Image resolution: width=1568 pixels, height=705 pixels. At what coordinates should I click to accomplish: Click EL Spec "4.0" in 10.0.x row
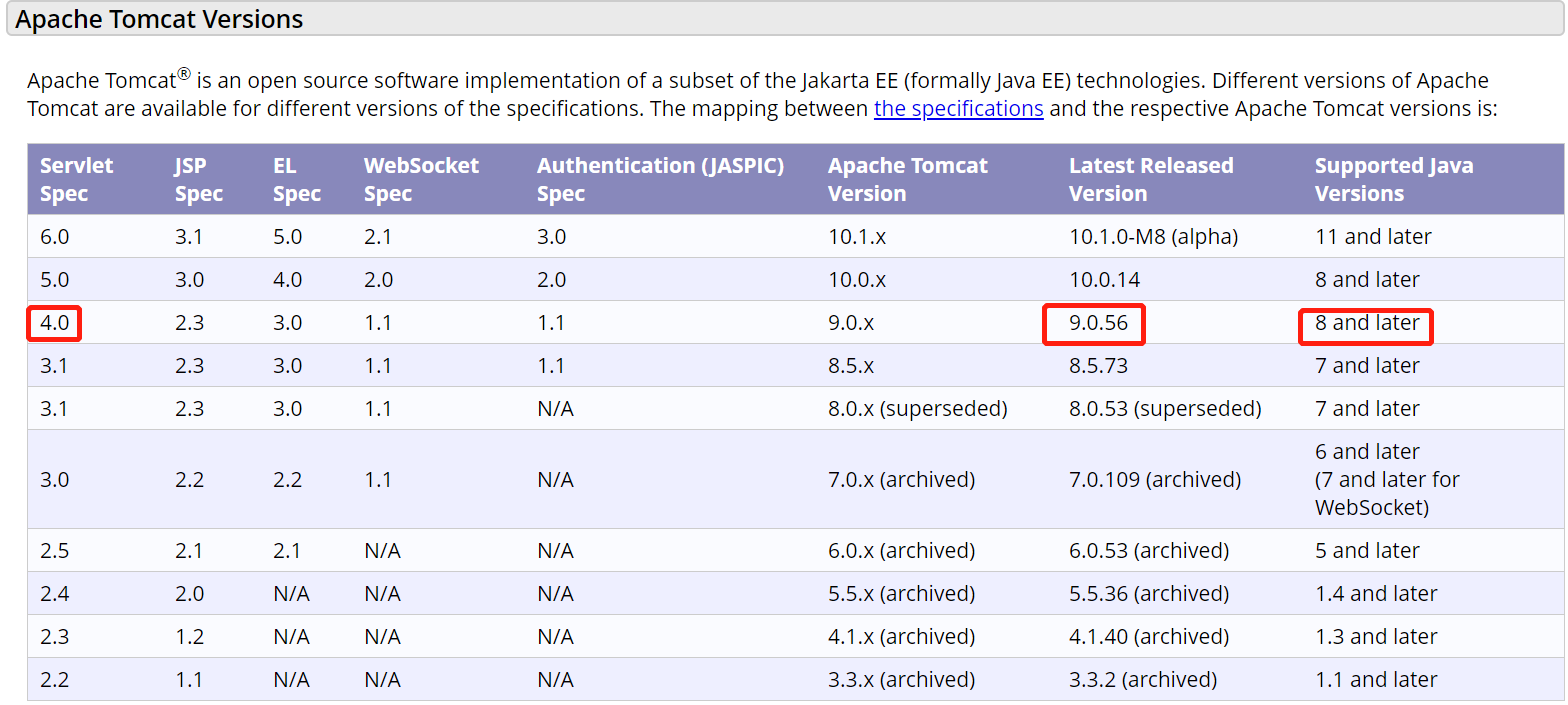[288, 280]
